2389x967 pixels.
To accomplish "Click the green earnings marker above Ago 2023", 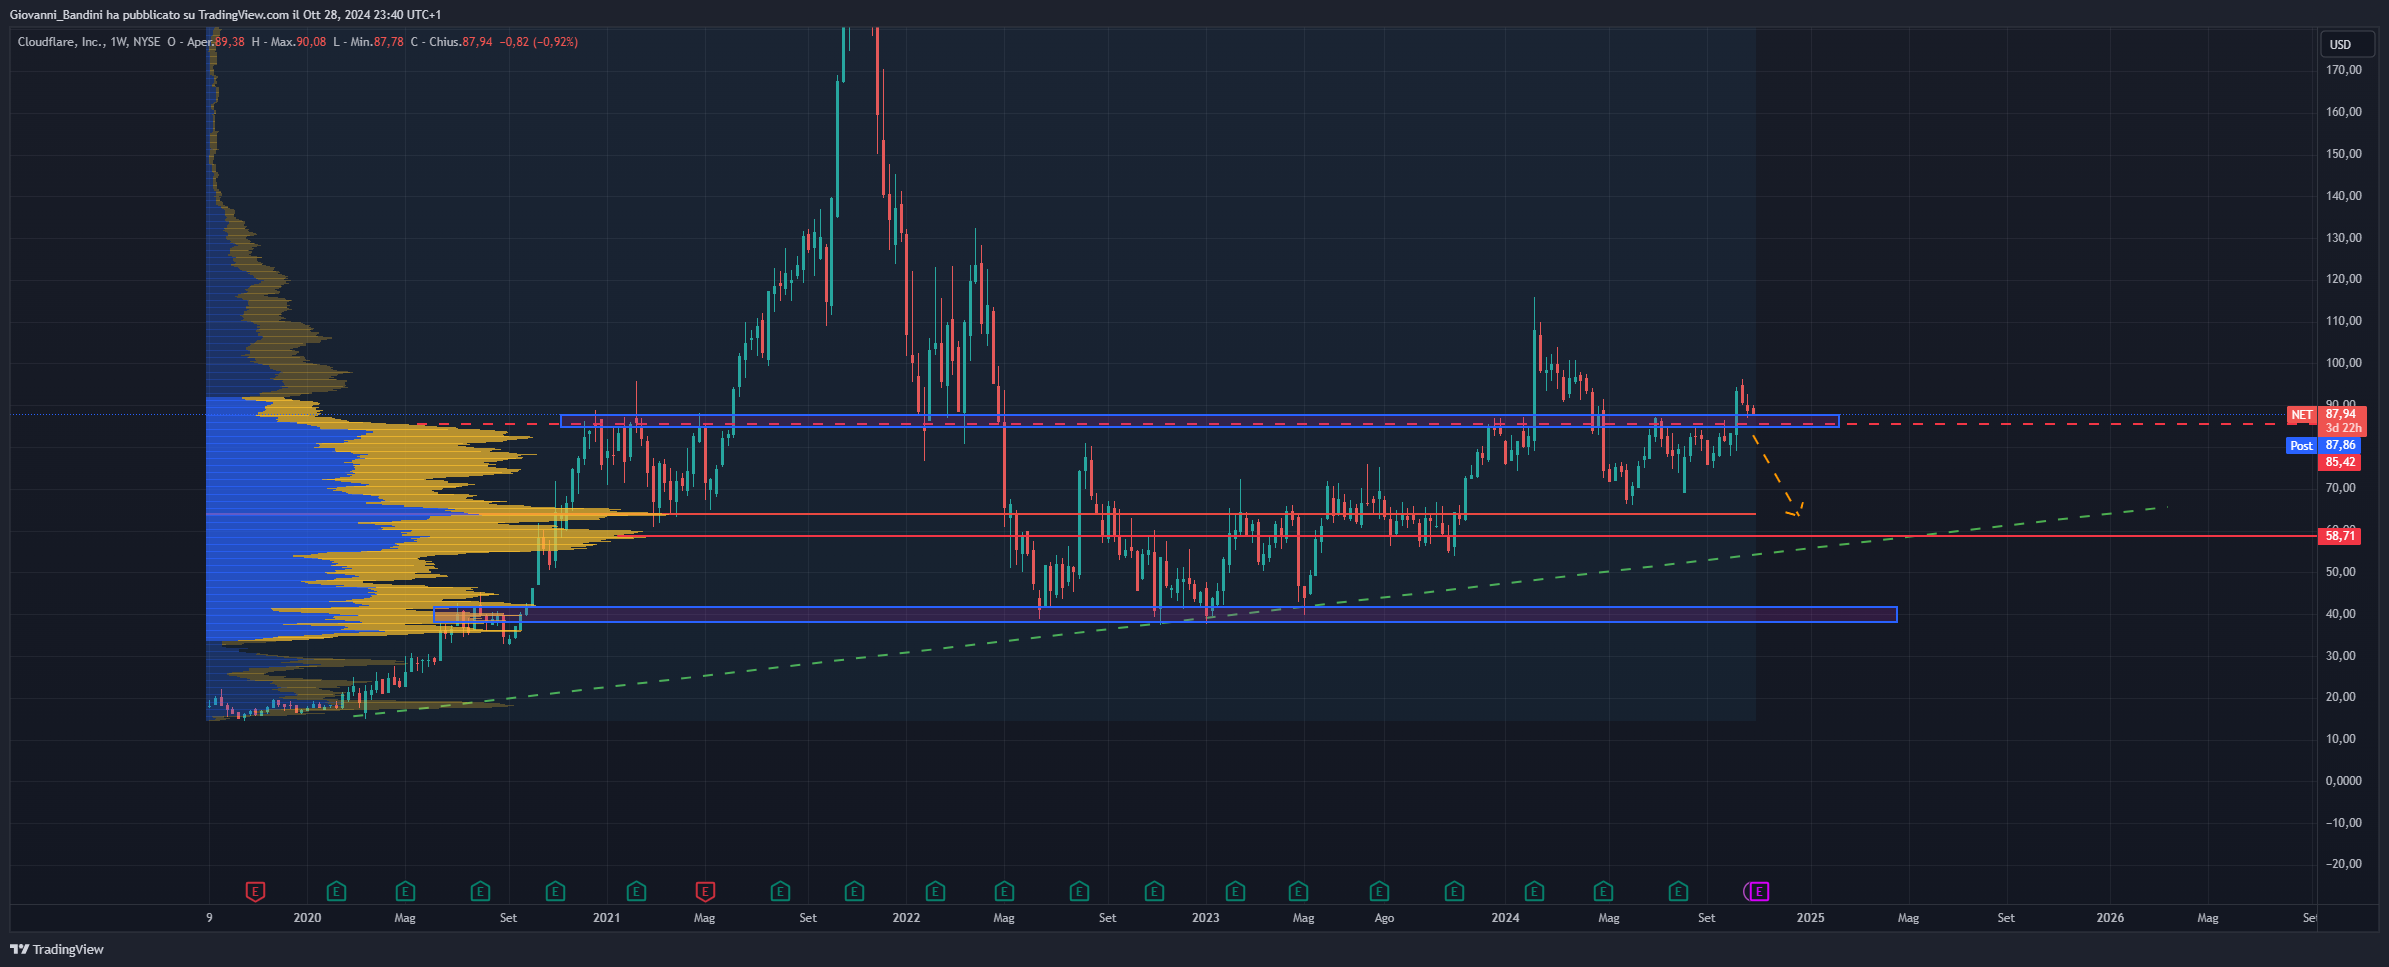I will pyautogui.click(x=1379, y=891).
